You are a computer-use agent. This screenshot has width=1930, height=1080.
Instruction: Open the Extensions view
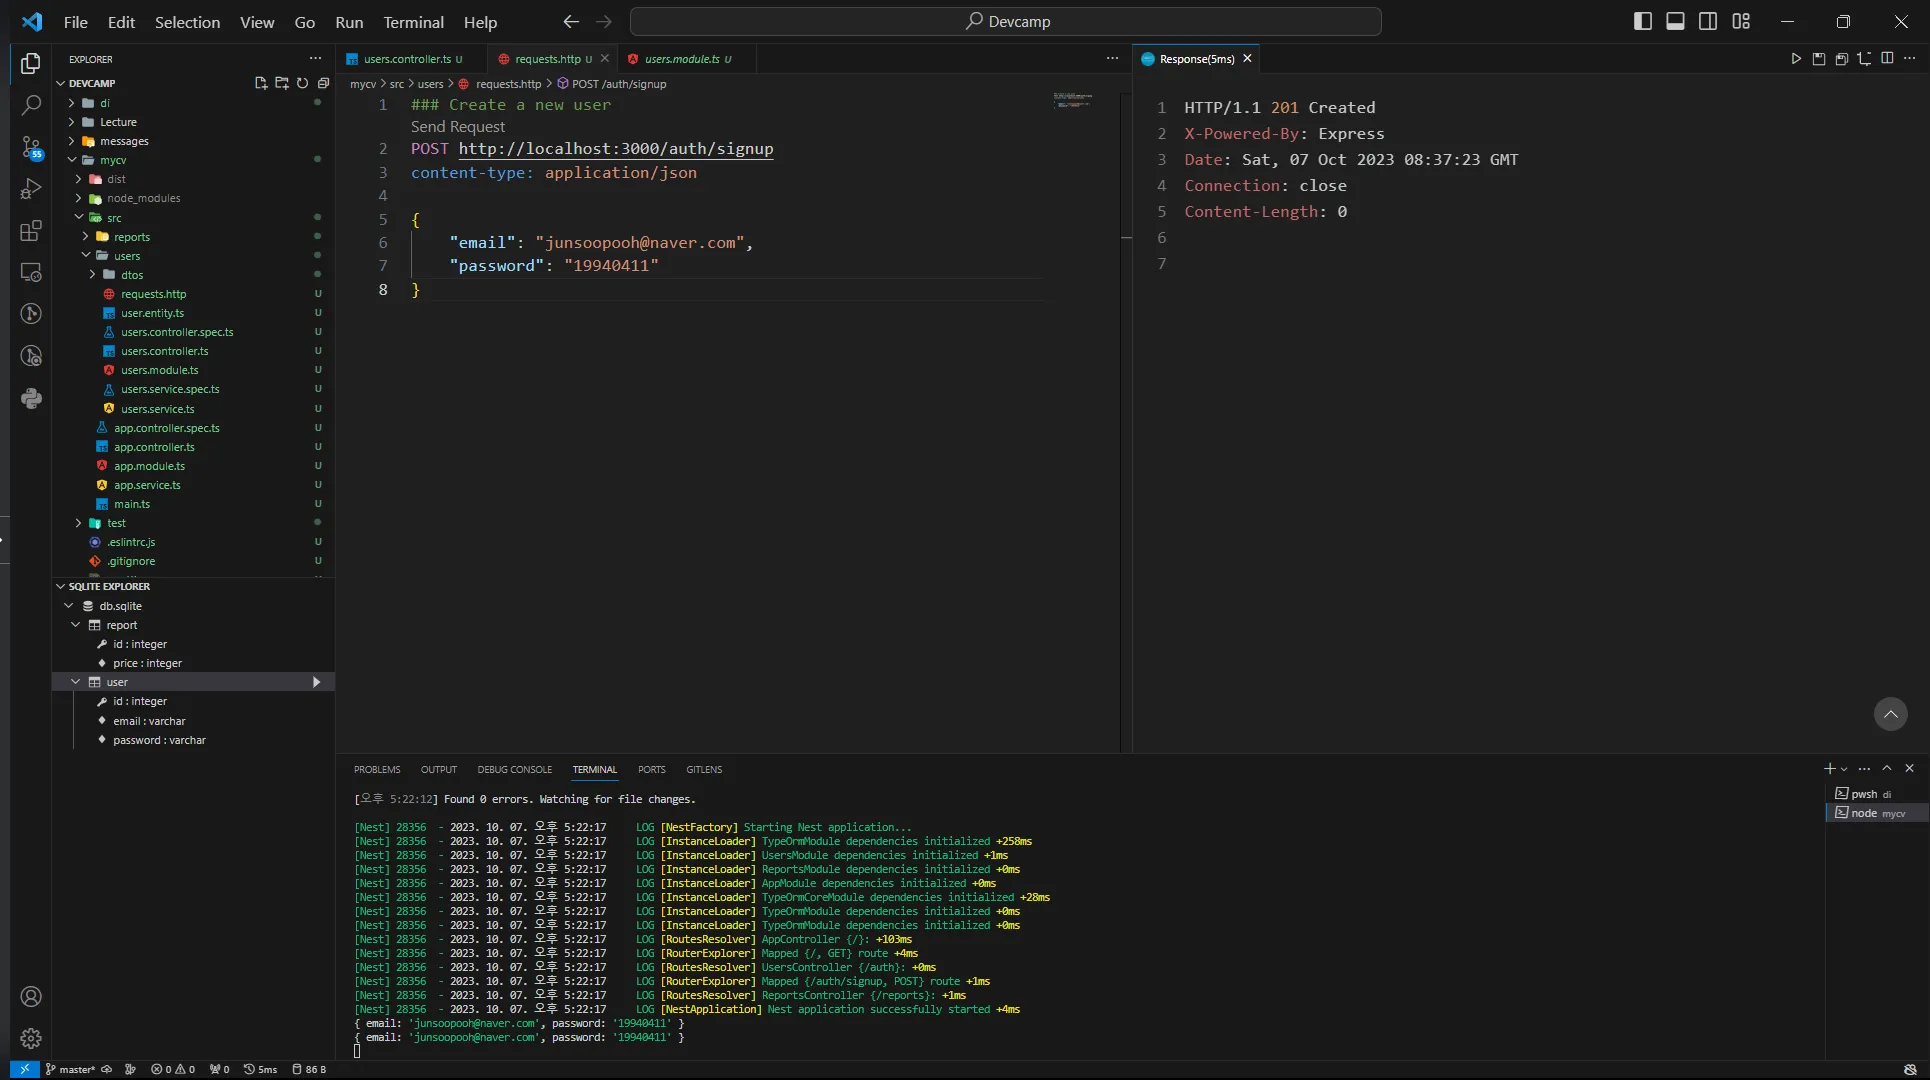click(31, 231)
